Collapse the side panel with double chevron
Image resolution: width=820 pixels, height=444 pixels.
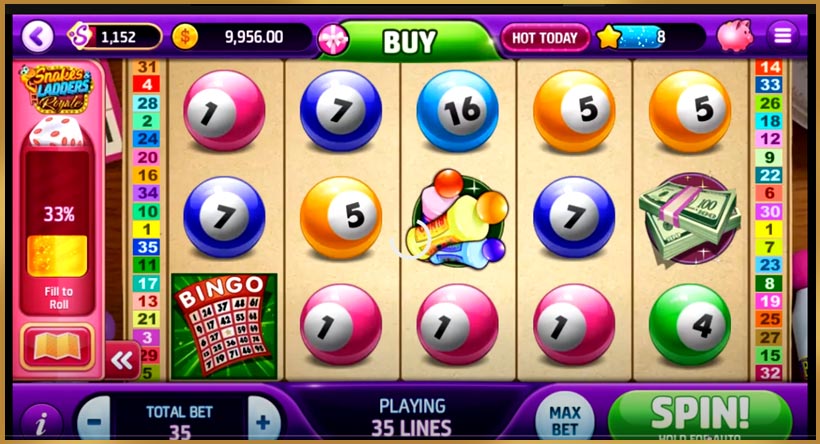(x=122, y=360)
